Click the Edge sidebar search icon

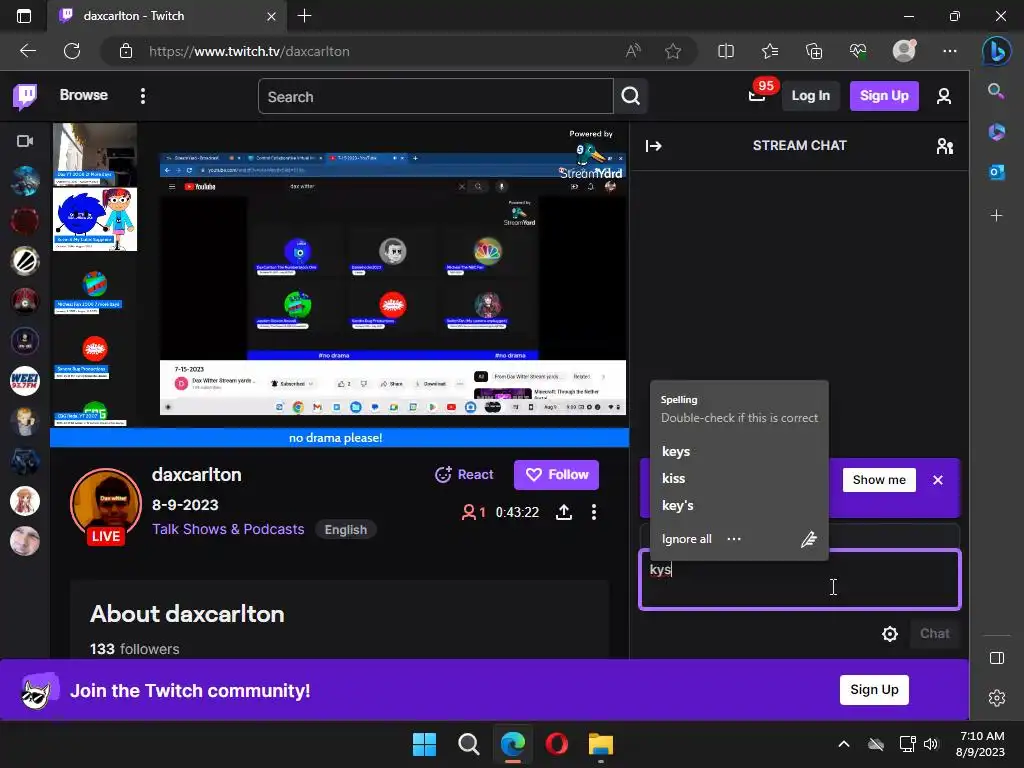(996, 91)
